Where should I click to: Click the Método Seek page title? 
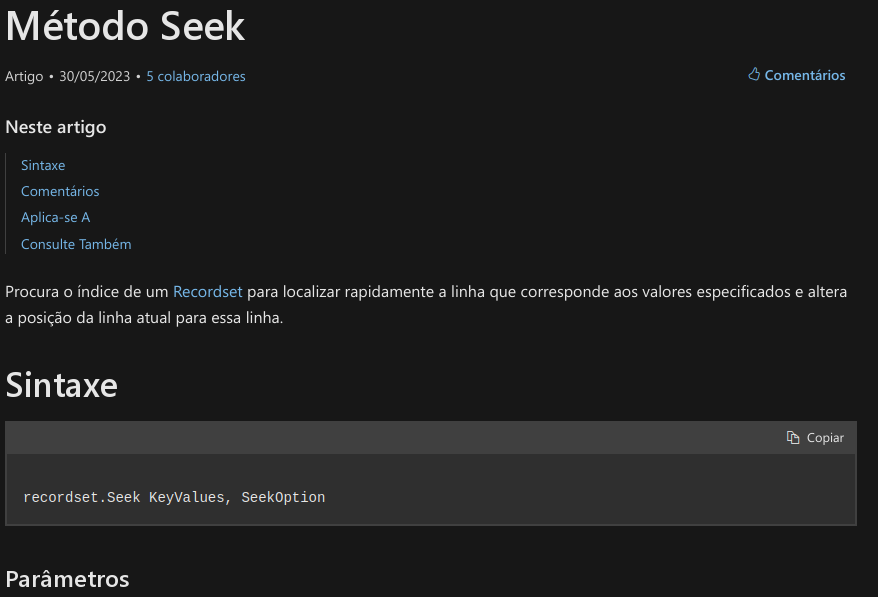[x=125, y=26]
